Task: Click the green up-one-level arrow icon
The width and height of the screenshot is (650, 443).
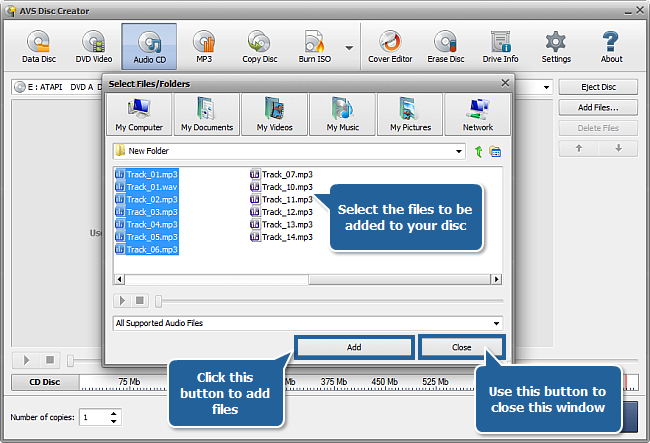Action: pos(479,152)
